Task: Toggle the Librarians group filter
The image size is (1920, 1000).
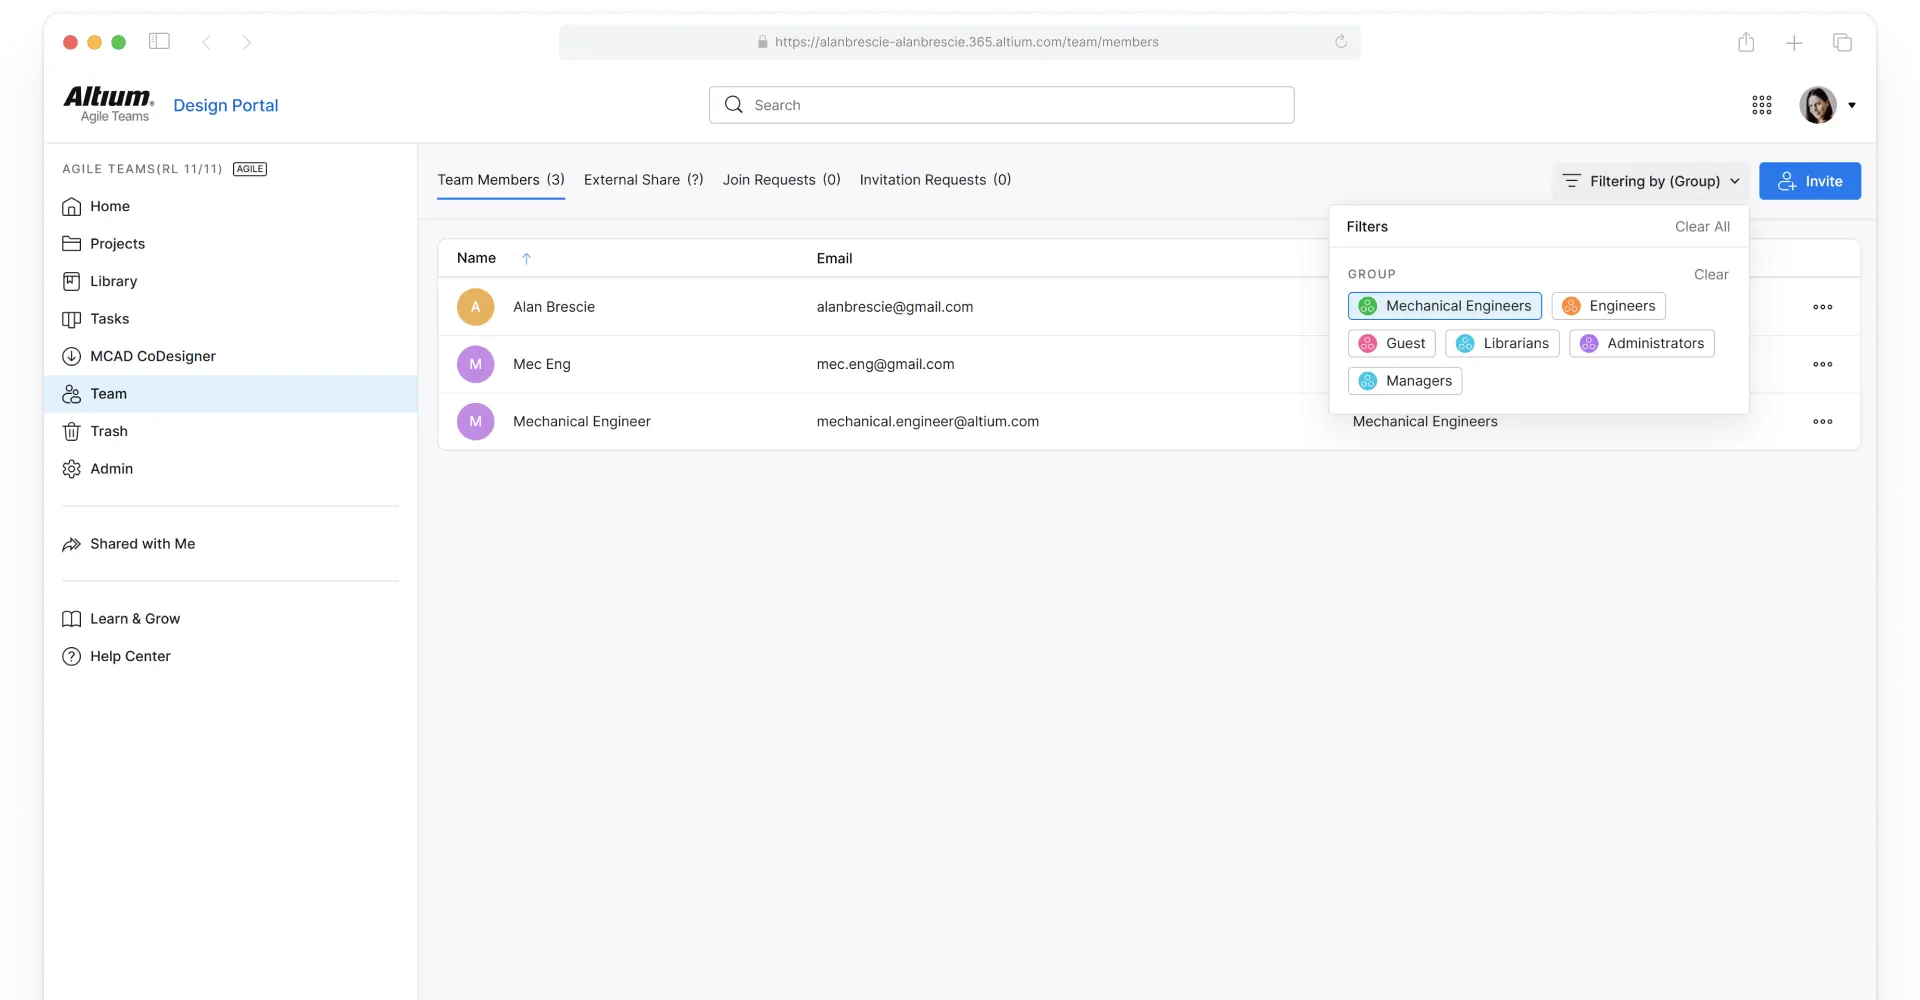Action: (1502, 343)
